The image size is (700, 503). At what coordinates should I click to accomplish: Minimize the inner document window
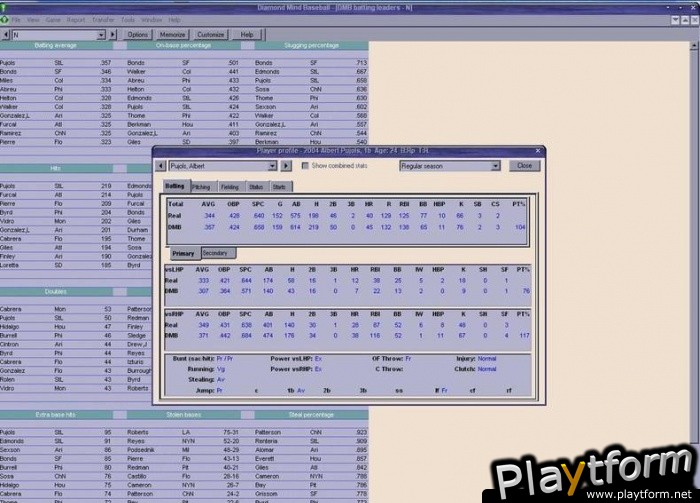pyautogui.click(x=676, y=21)
